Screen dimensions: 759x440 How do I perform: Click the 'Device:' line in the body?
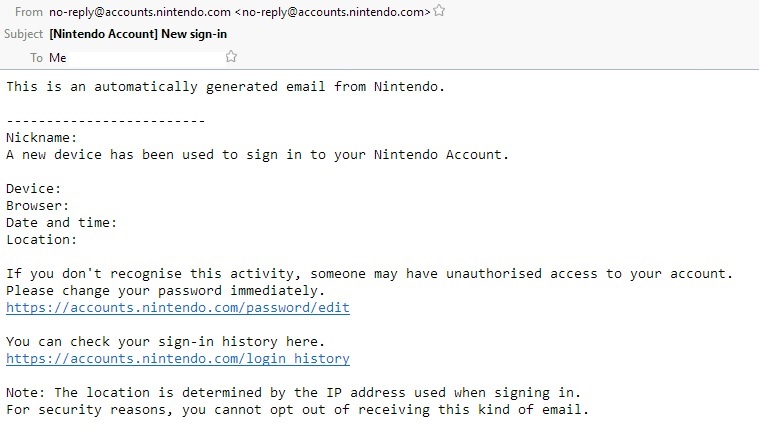coord(33,189)
